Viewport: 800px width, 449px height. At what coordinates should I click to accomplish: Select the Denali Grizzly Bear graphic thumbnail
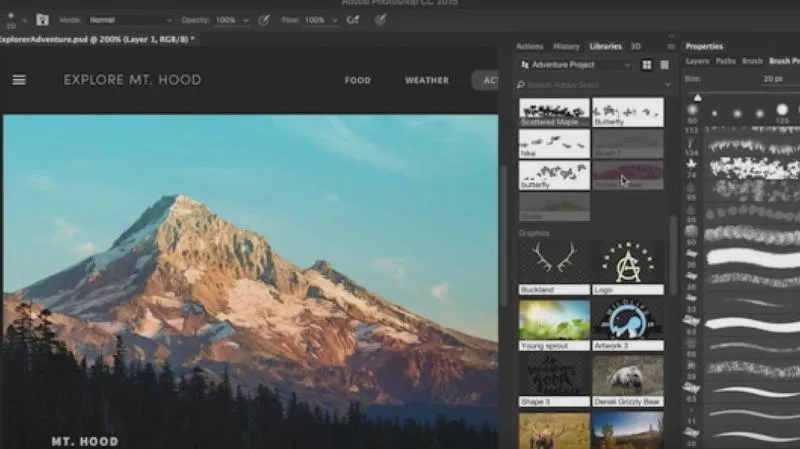point(627,376)
